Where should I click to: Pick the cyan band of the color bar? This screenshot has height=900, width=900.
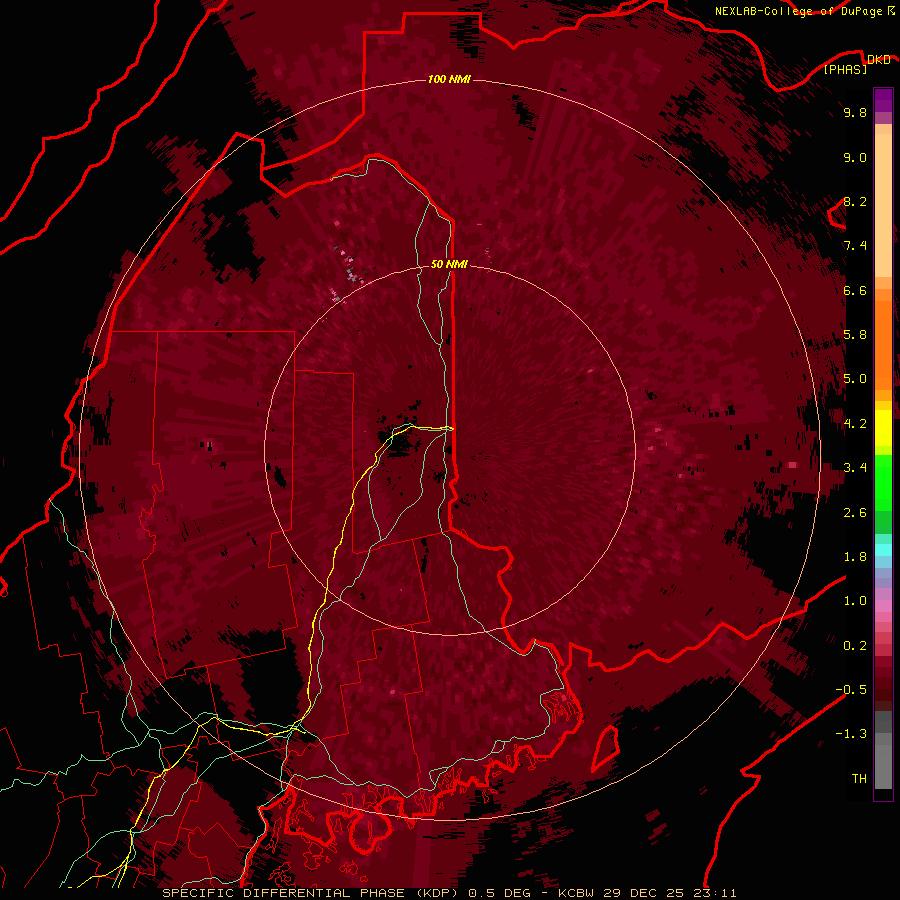click(x=883, y=550)
